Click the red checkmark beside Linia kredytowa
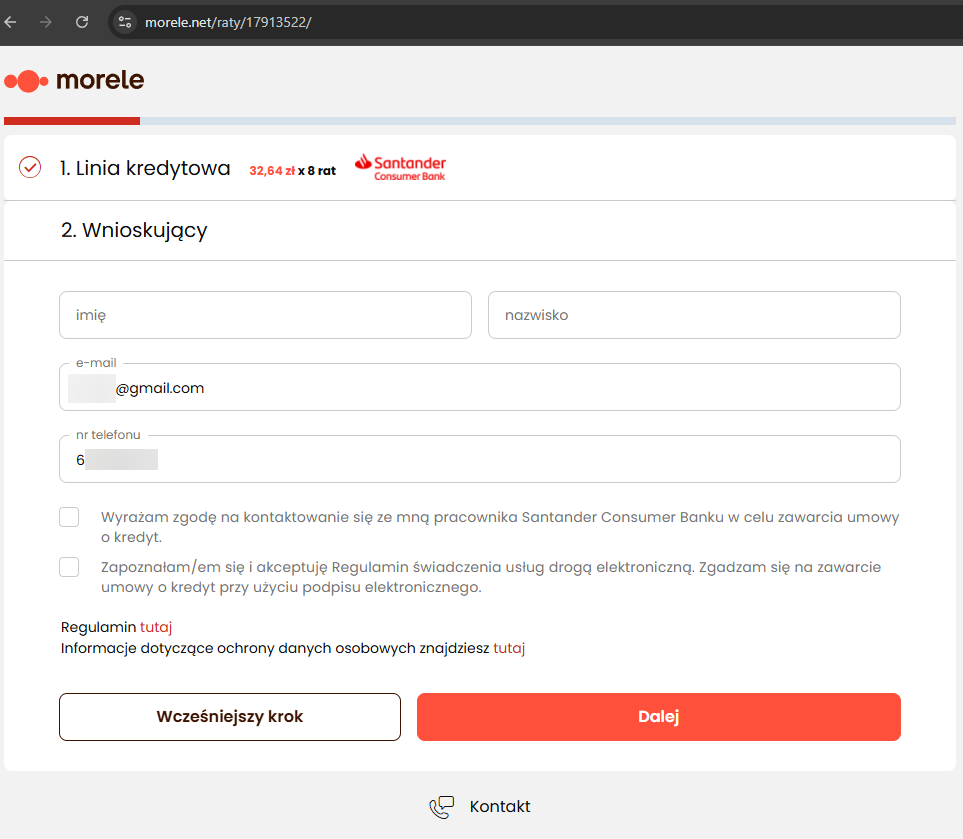This screenshot has height=839, width=963. pos(30,167)
